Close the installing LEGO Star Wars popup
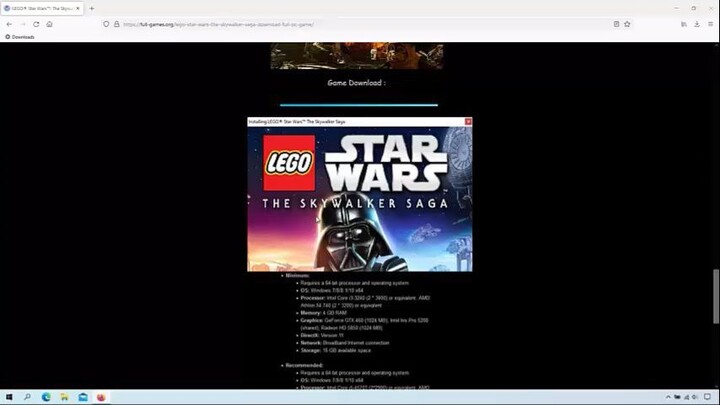 [x=468, y=122]
